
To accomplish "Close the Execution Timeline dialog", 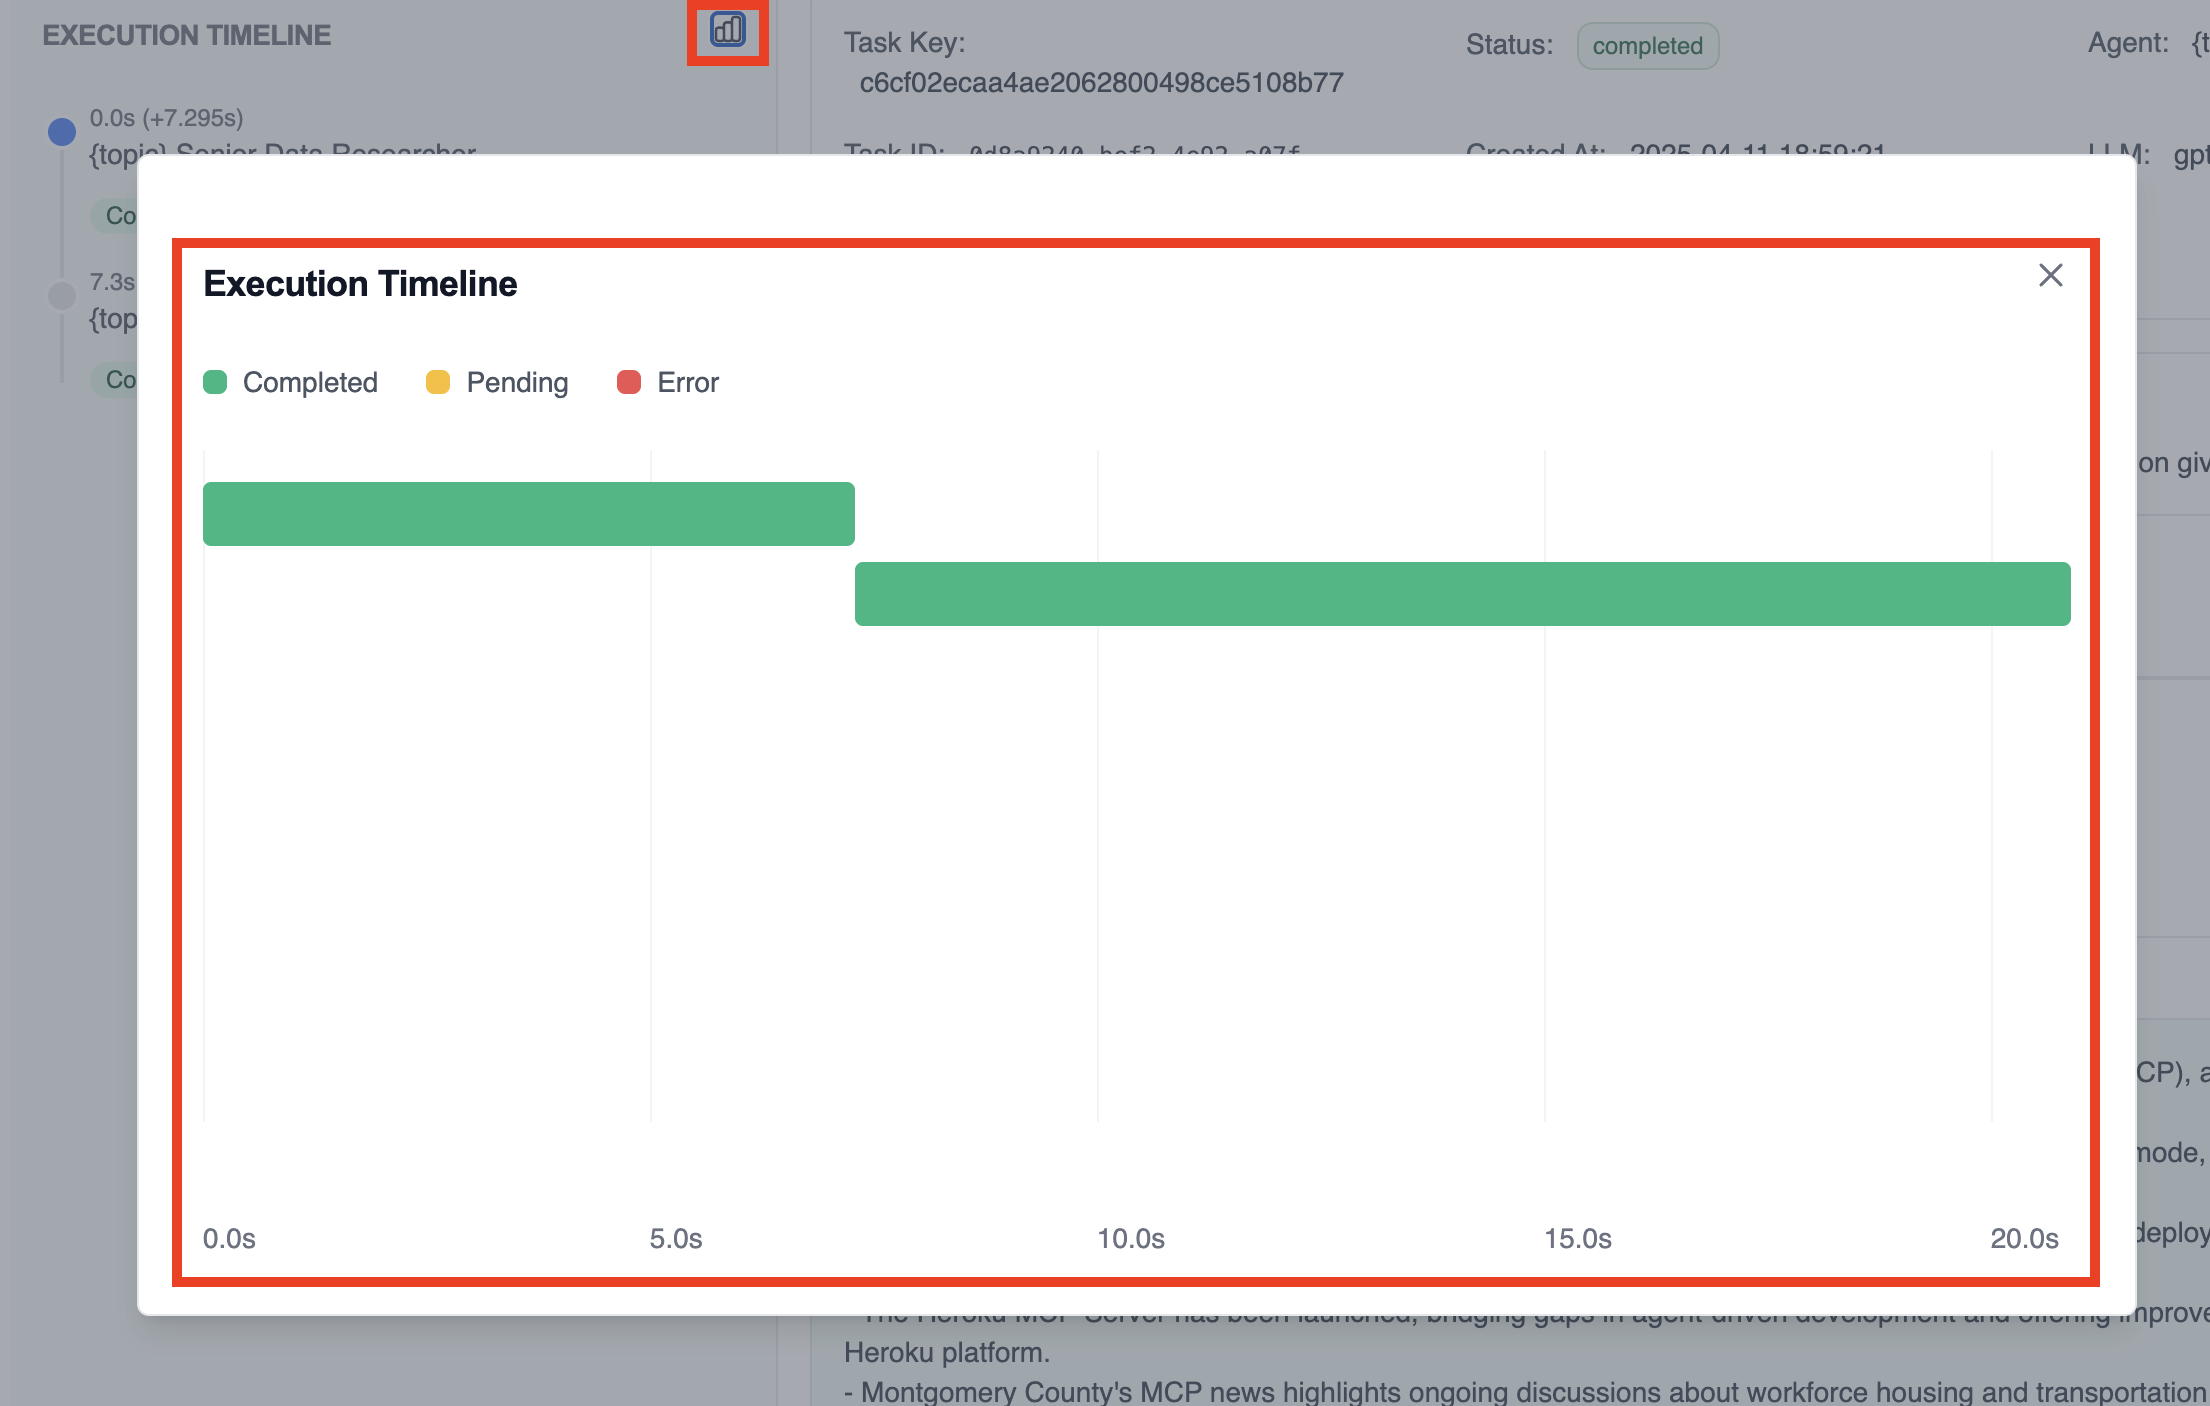I will tap(2050, 276).
